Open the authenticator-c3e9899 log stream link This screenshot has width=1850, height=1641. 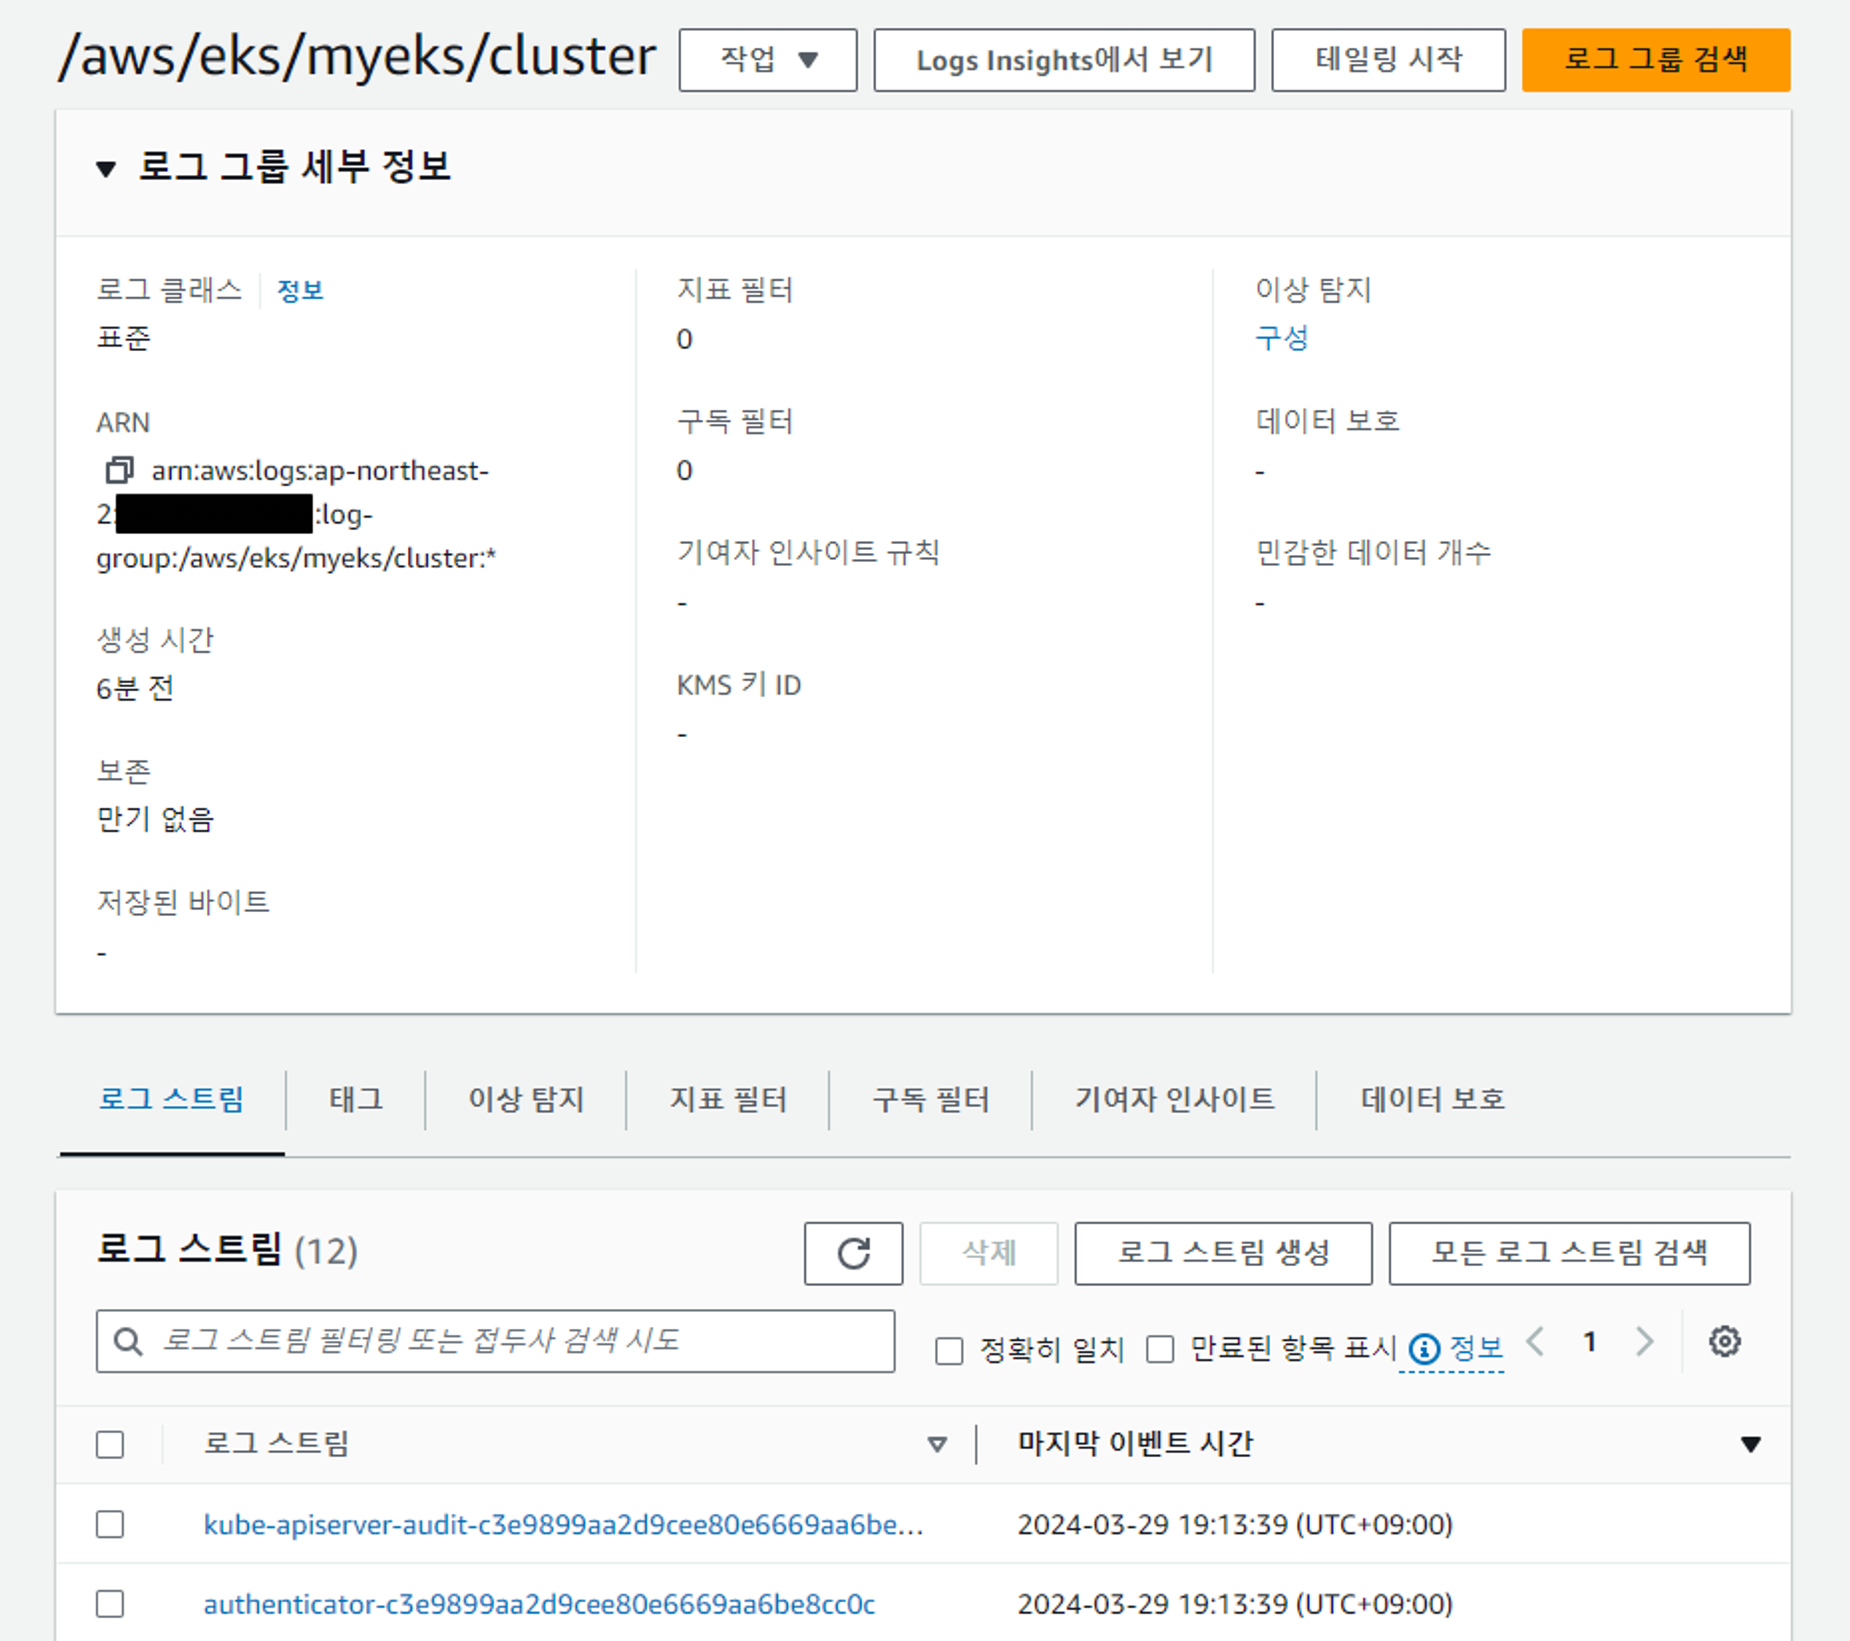539,1604
